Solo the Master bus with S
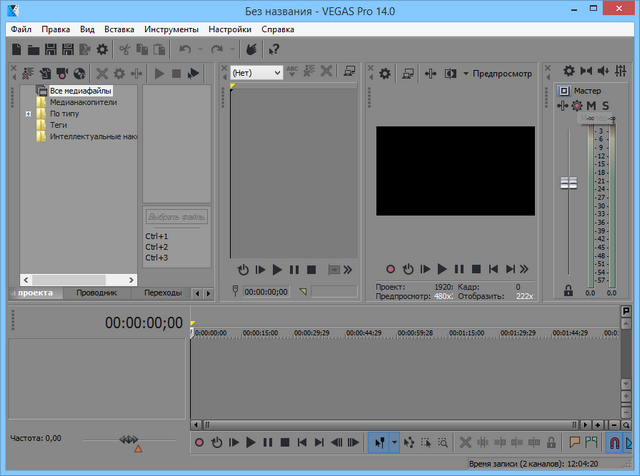The image size is (640, 476). tap(605, 106)
